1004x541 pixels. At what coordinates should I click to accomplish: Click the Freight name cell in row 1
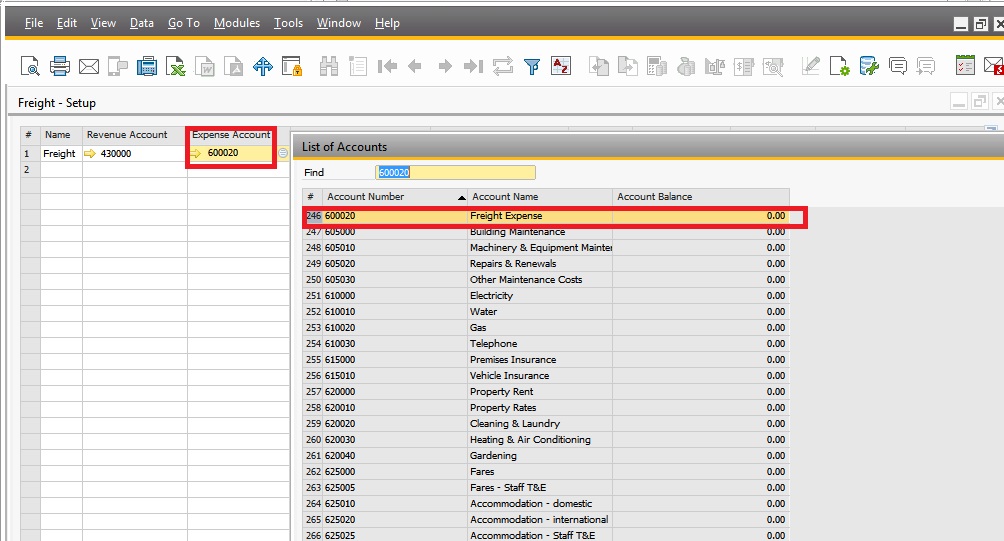(x=61, y=154)
